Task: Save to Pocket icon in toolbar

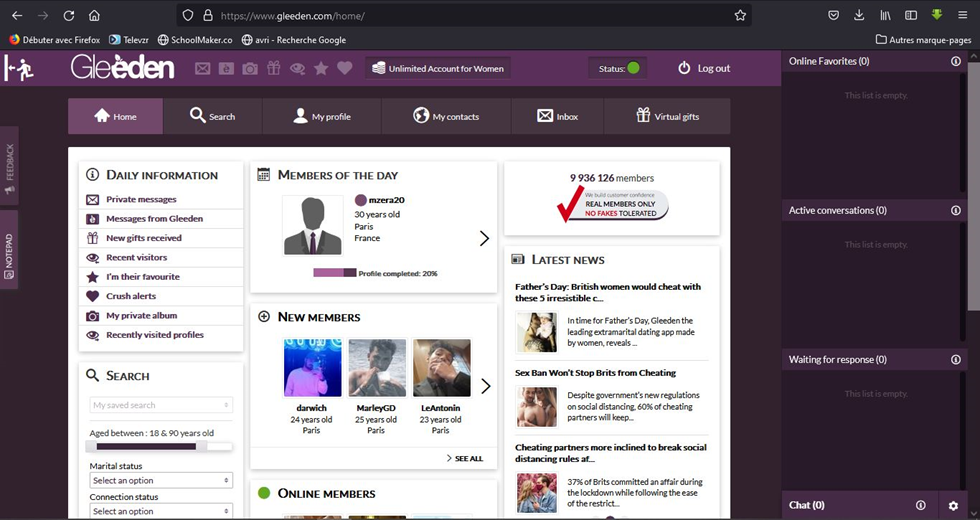Action: 833,15
